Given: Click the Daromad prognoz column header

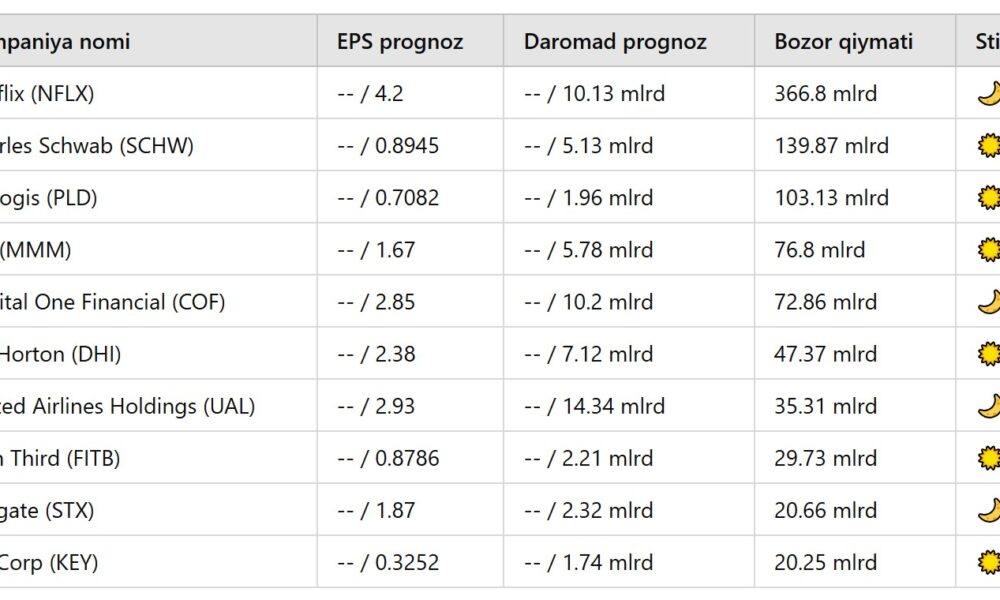Looking at the screenshot, I should coord(615,42).
